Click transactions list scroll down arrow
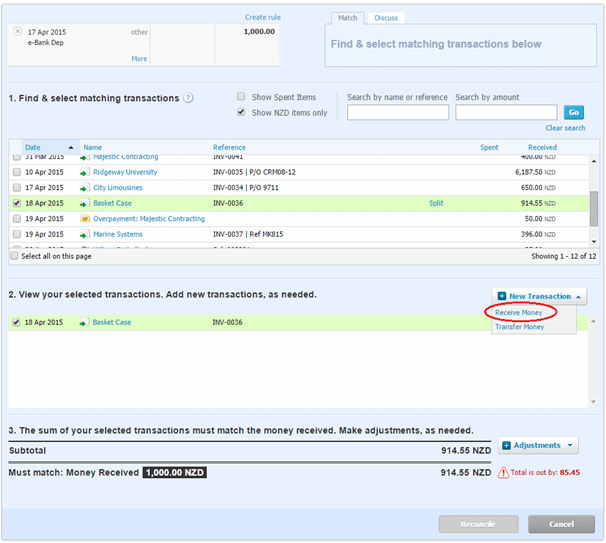 594,242
